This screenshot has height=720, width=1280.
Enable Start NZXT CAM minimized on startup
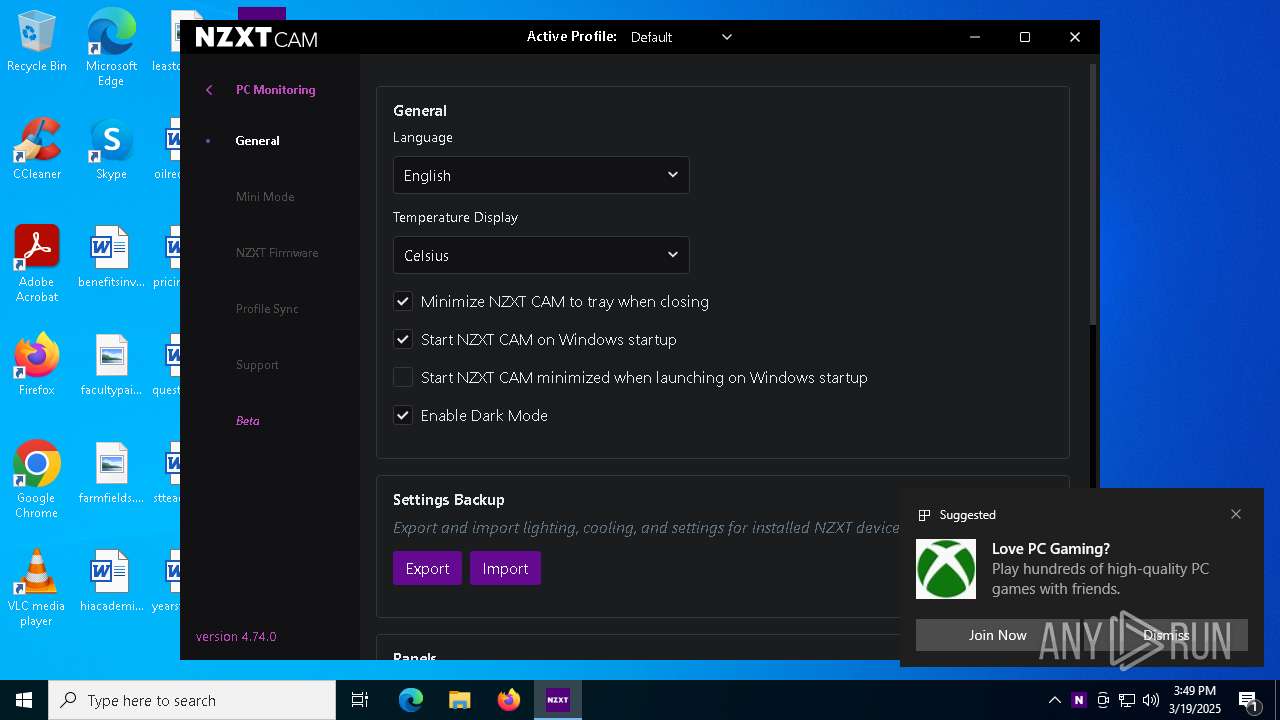tap(403, 377)
